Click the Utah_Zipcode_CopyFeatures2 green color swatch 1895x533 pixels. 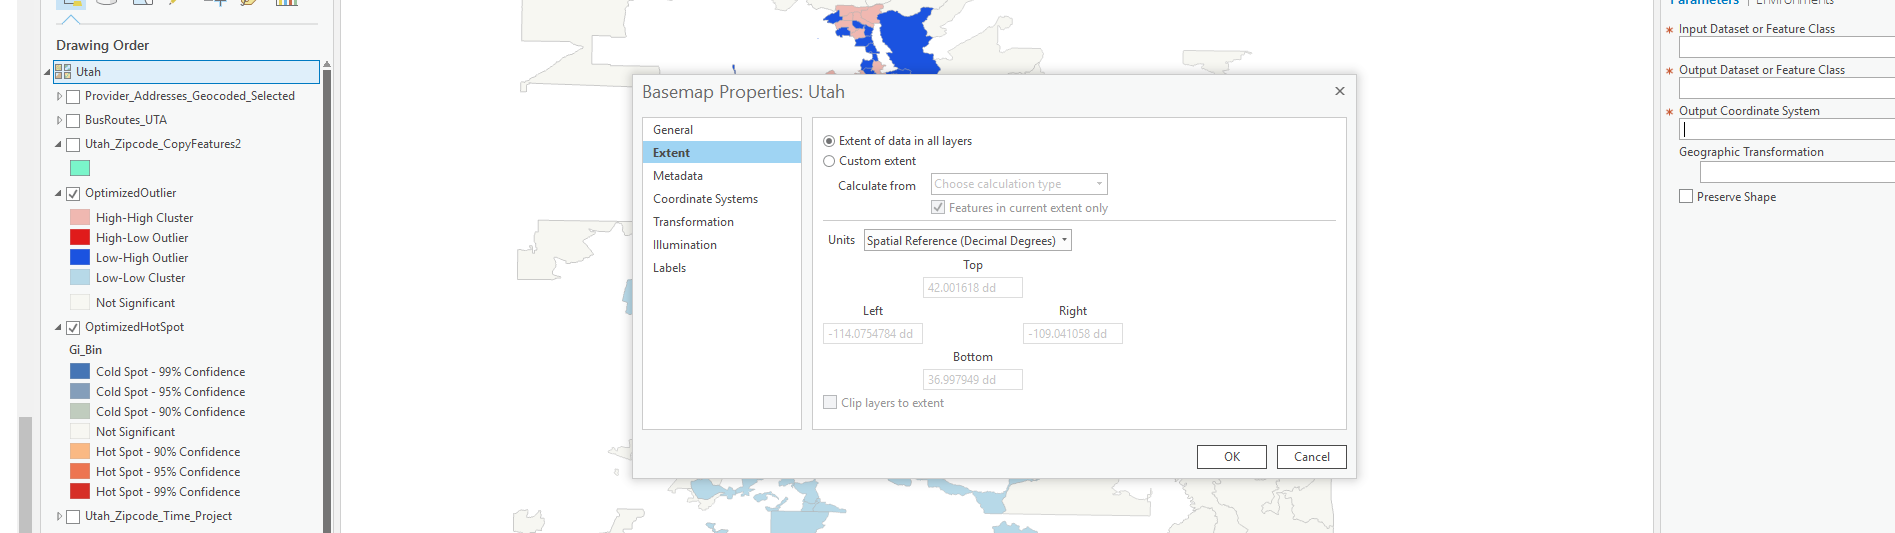(x=80, y=168)
